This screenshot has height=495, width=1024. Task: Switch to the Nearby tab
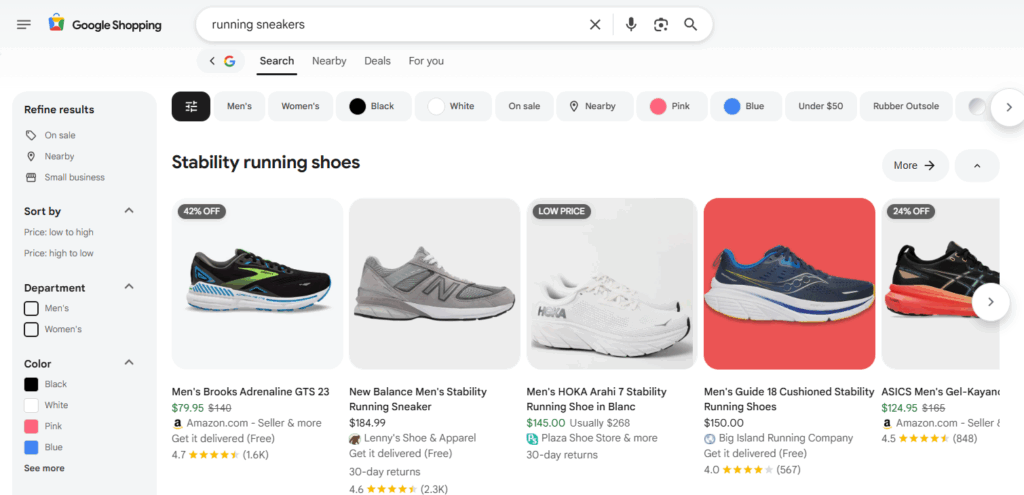(x=329, y=61)
